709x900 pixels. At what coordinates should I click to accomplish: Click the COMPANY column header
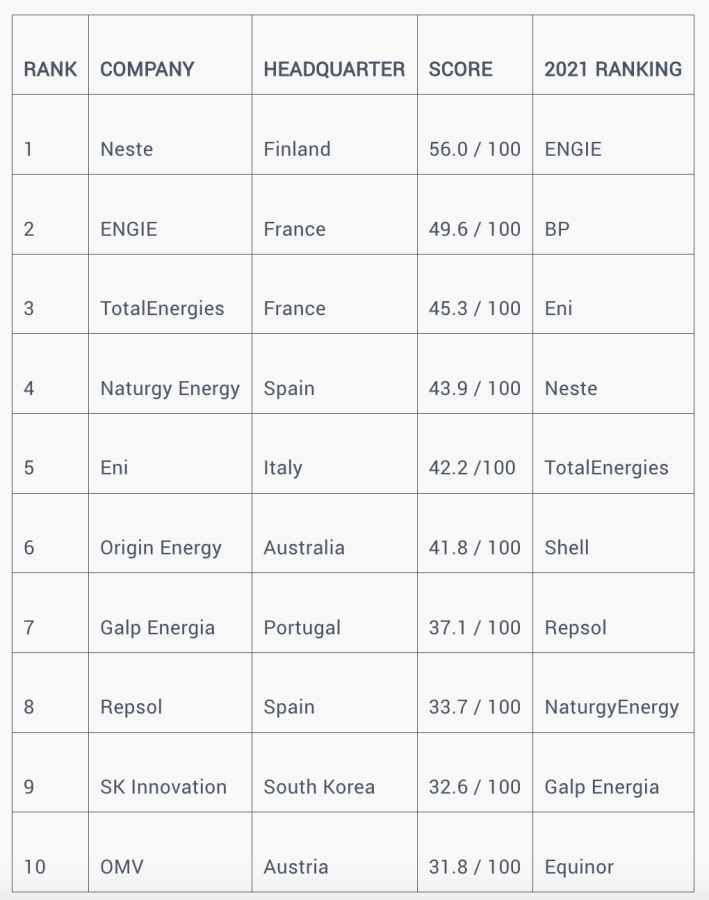pyautogui.click(x=147, y=69)
